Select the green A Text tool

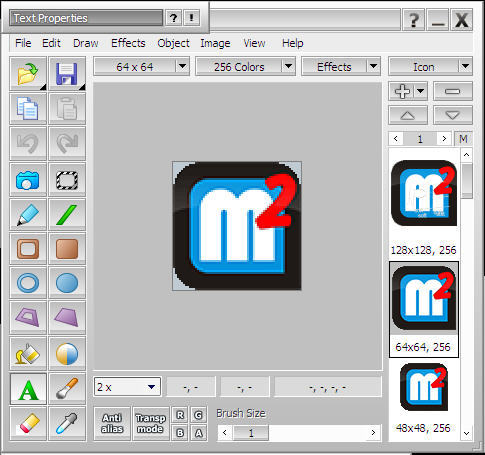(28, 389)
